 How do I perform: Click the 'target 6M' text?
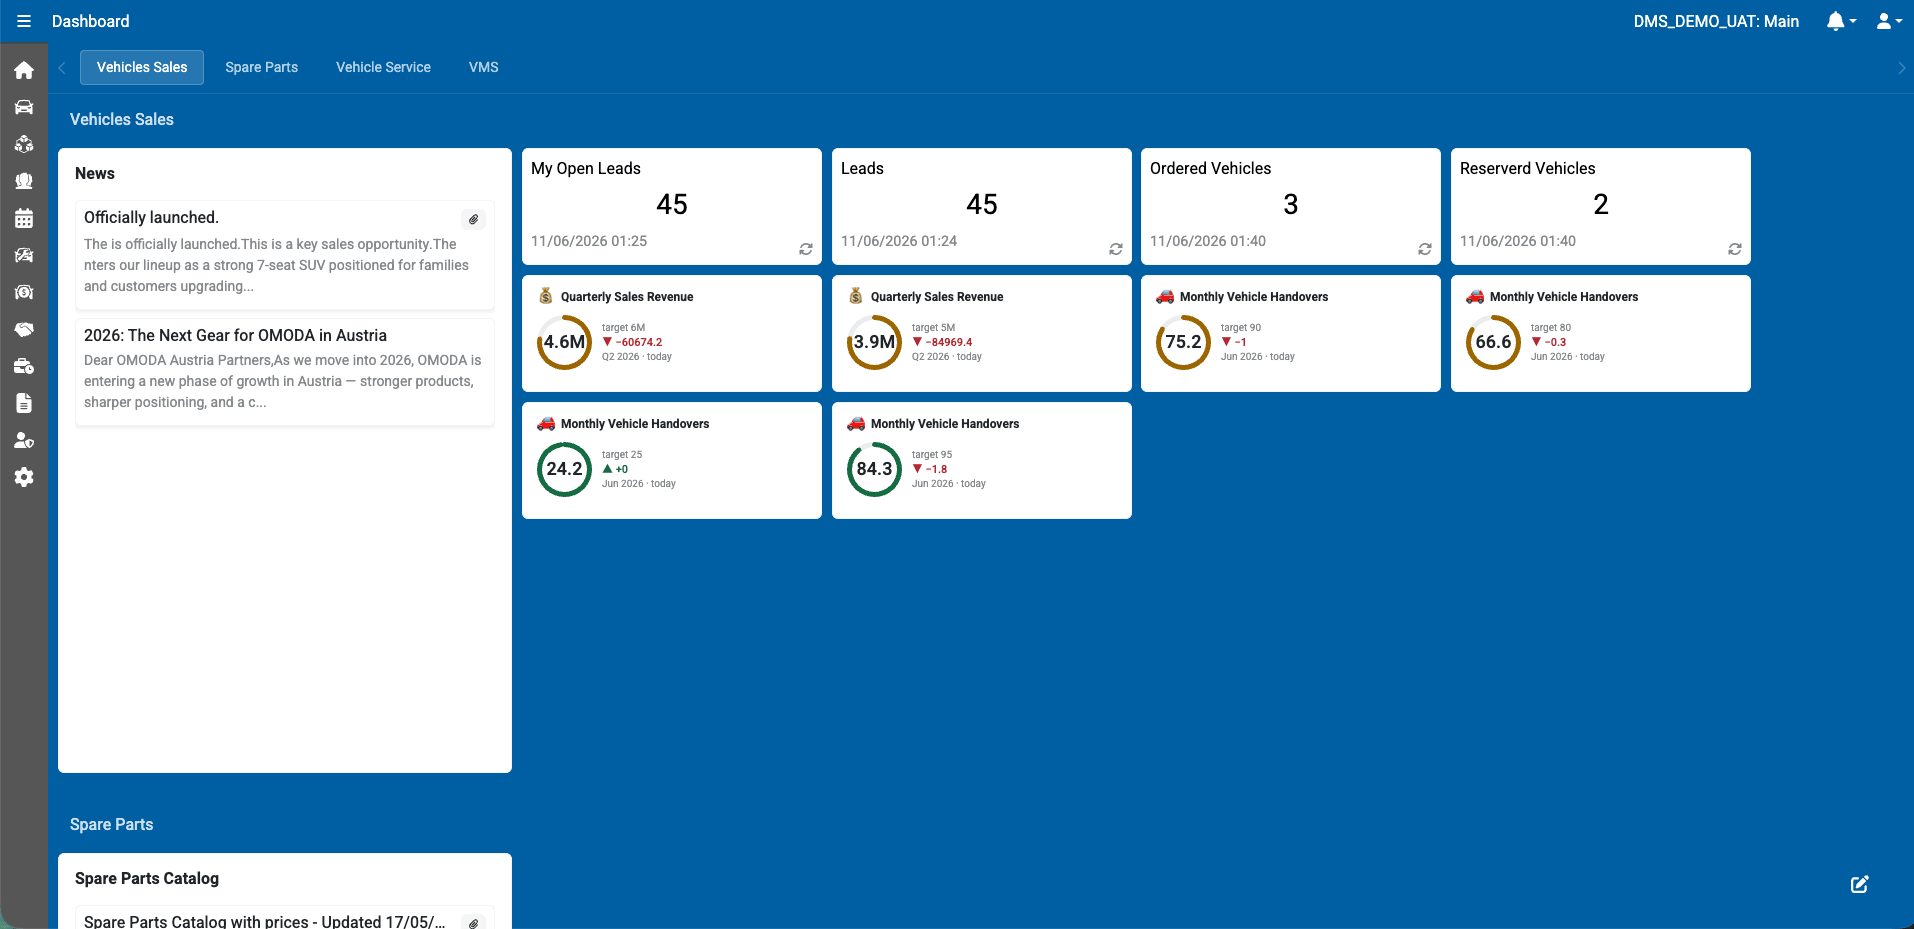623,328
